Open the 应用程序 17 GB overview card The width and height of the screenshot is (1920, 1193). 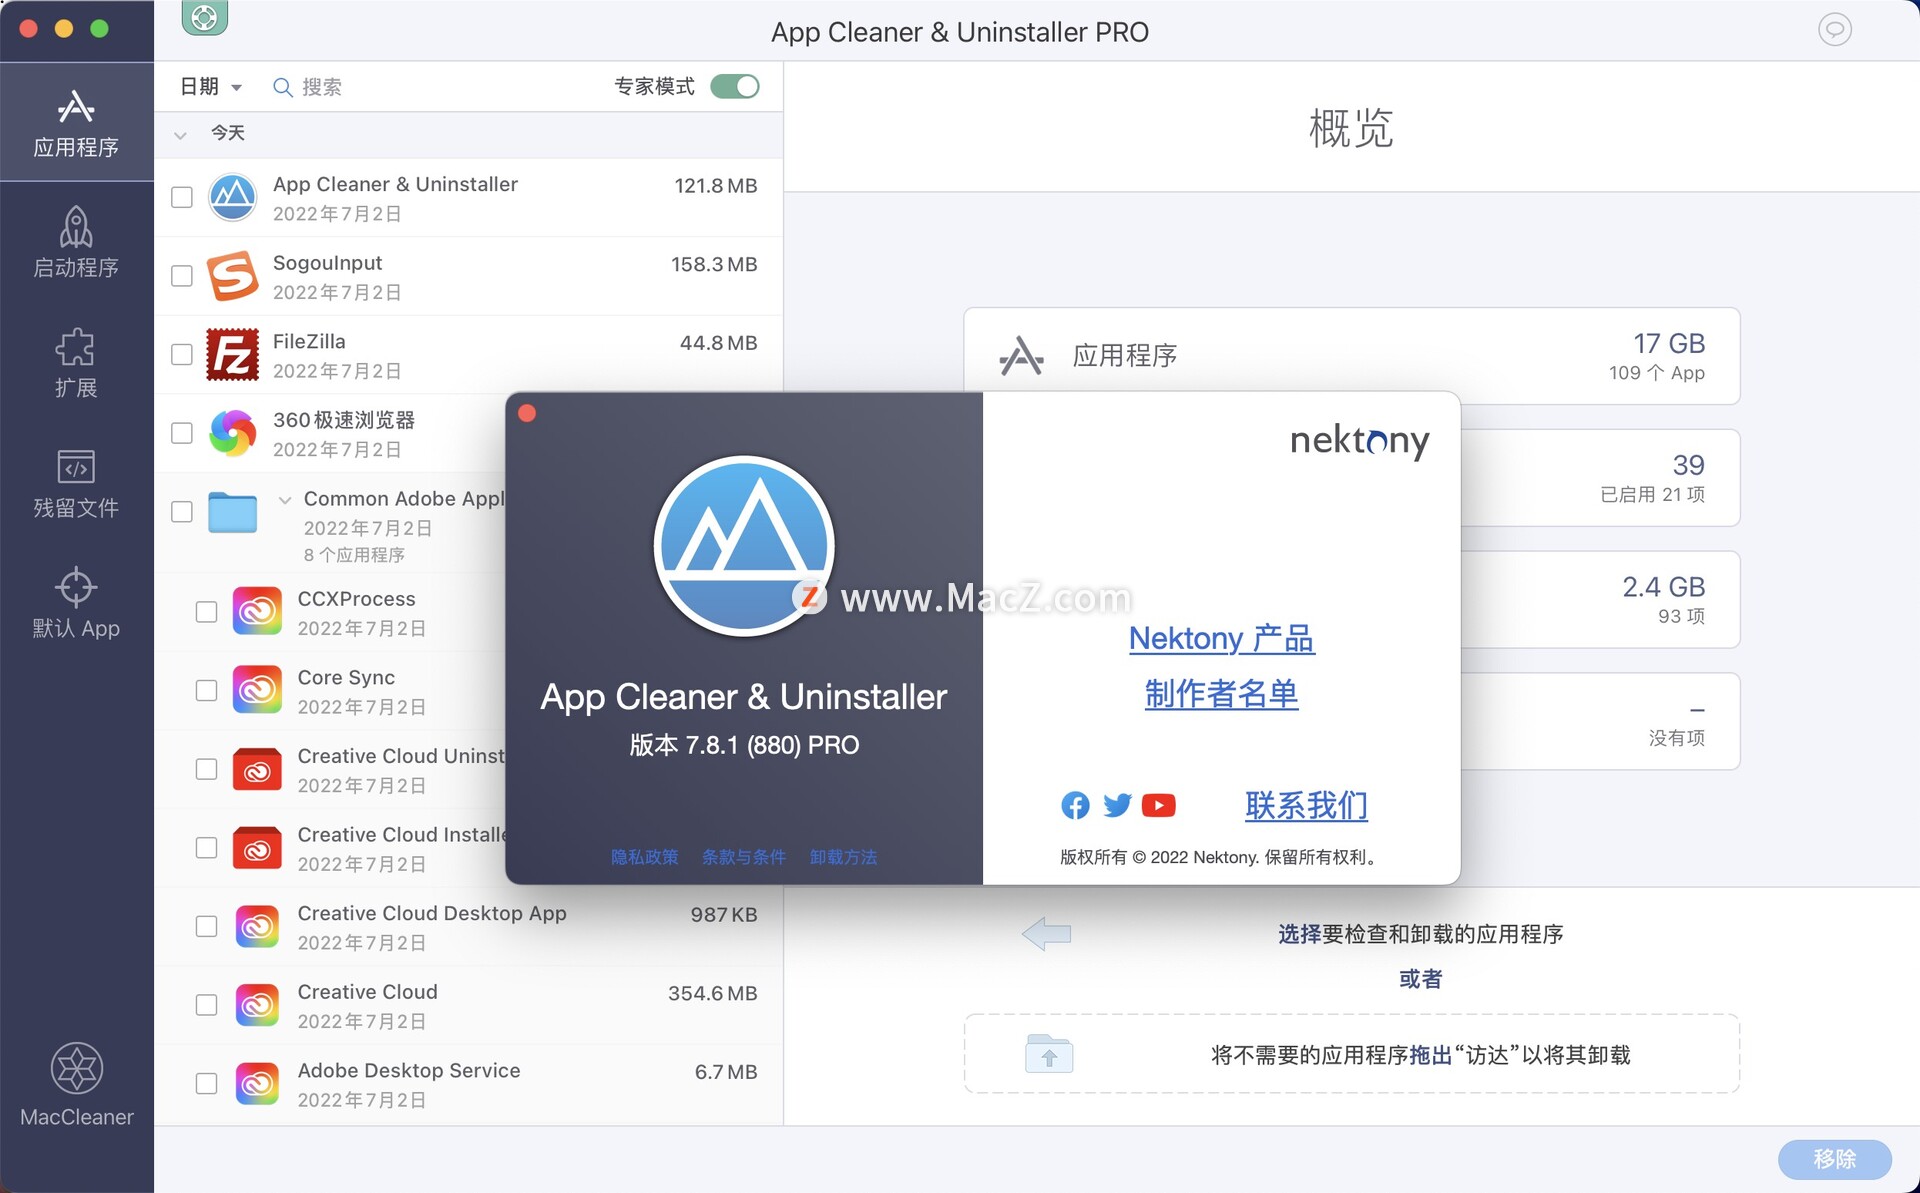[x=1351, y=356]
